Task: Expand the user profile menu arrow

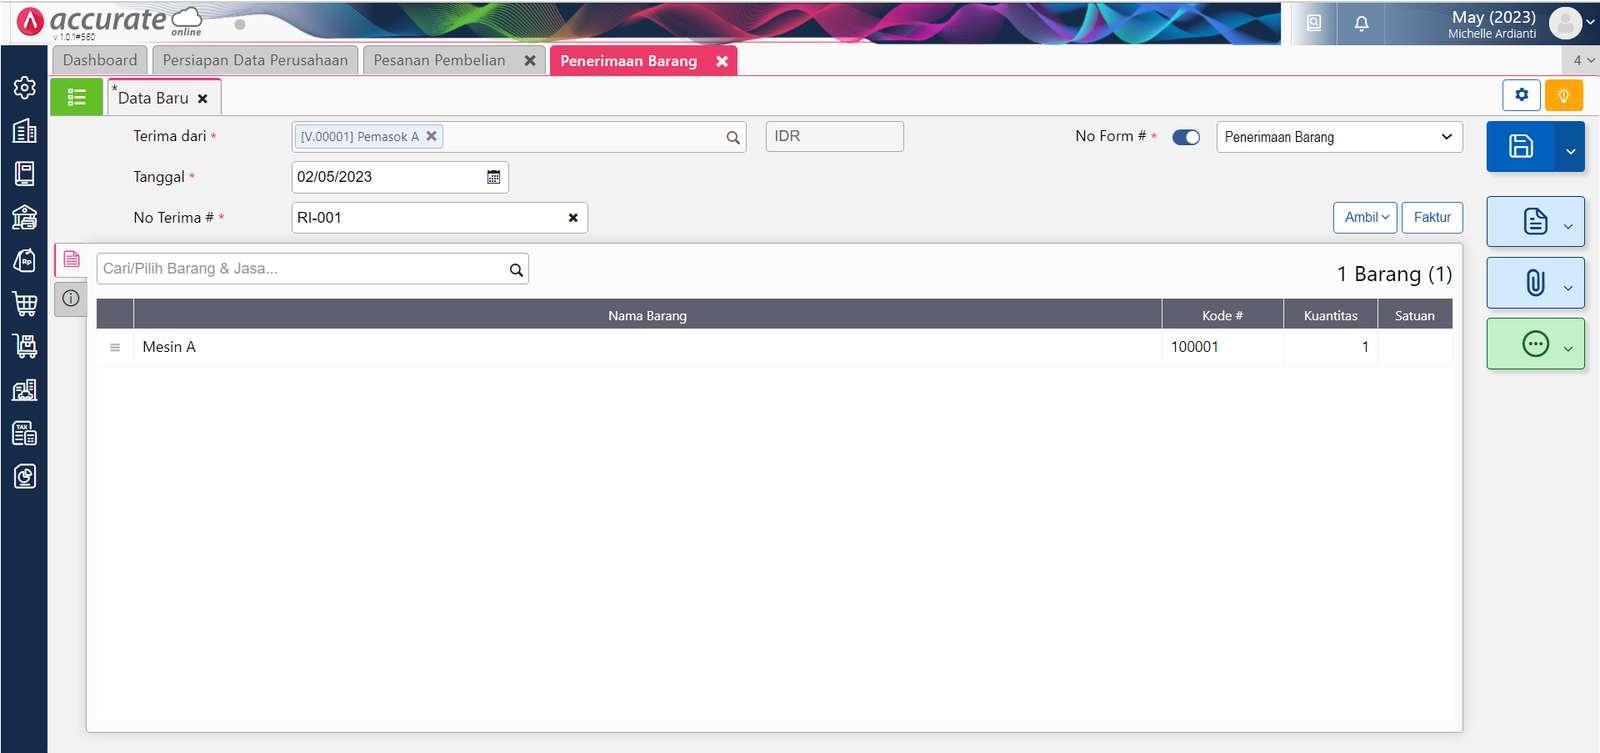Action: (x=1590, y=21)
